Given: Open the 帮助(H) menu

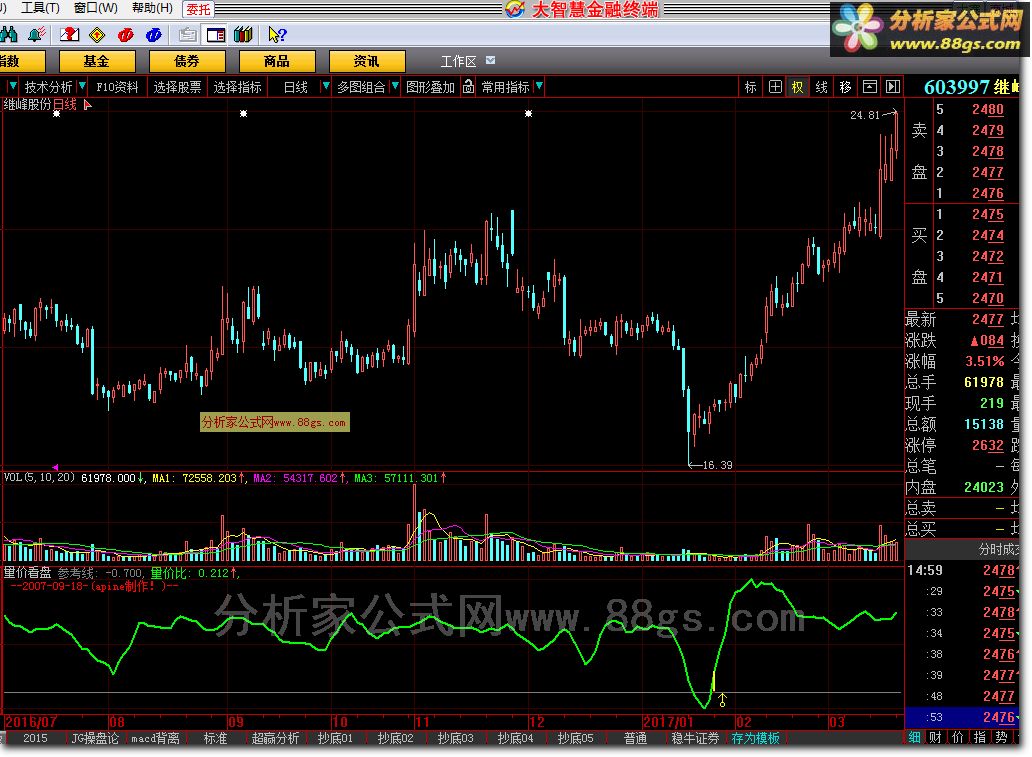Looking at the screenshot, I should (152, 8).
